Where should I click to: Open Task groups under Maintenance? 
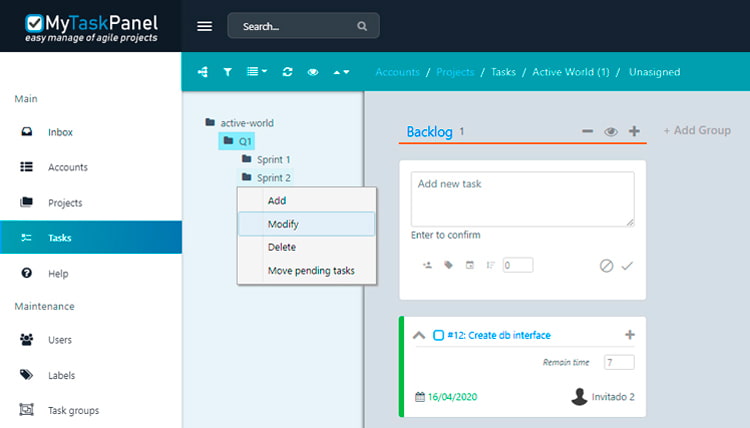tap(91, 410)
